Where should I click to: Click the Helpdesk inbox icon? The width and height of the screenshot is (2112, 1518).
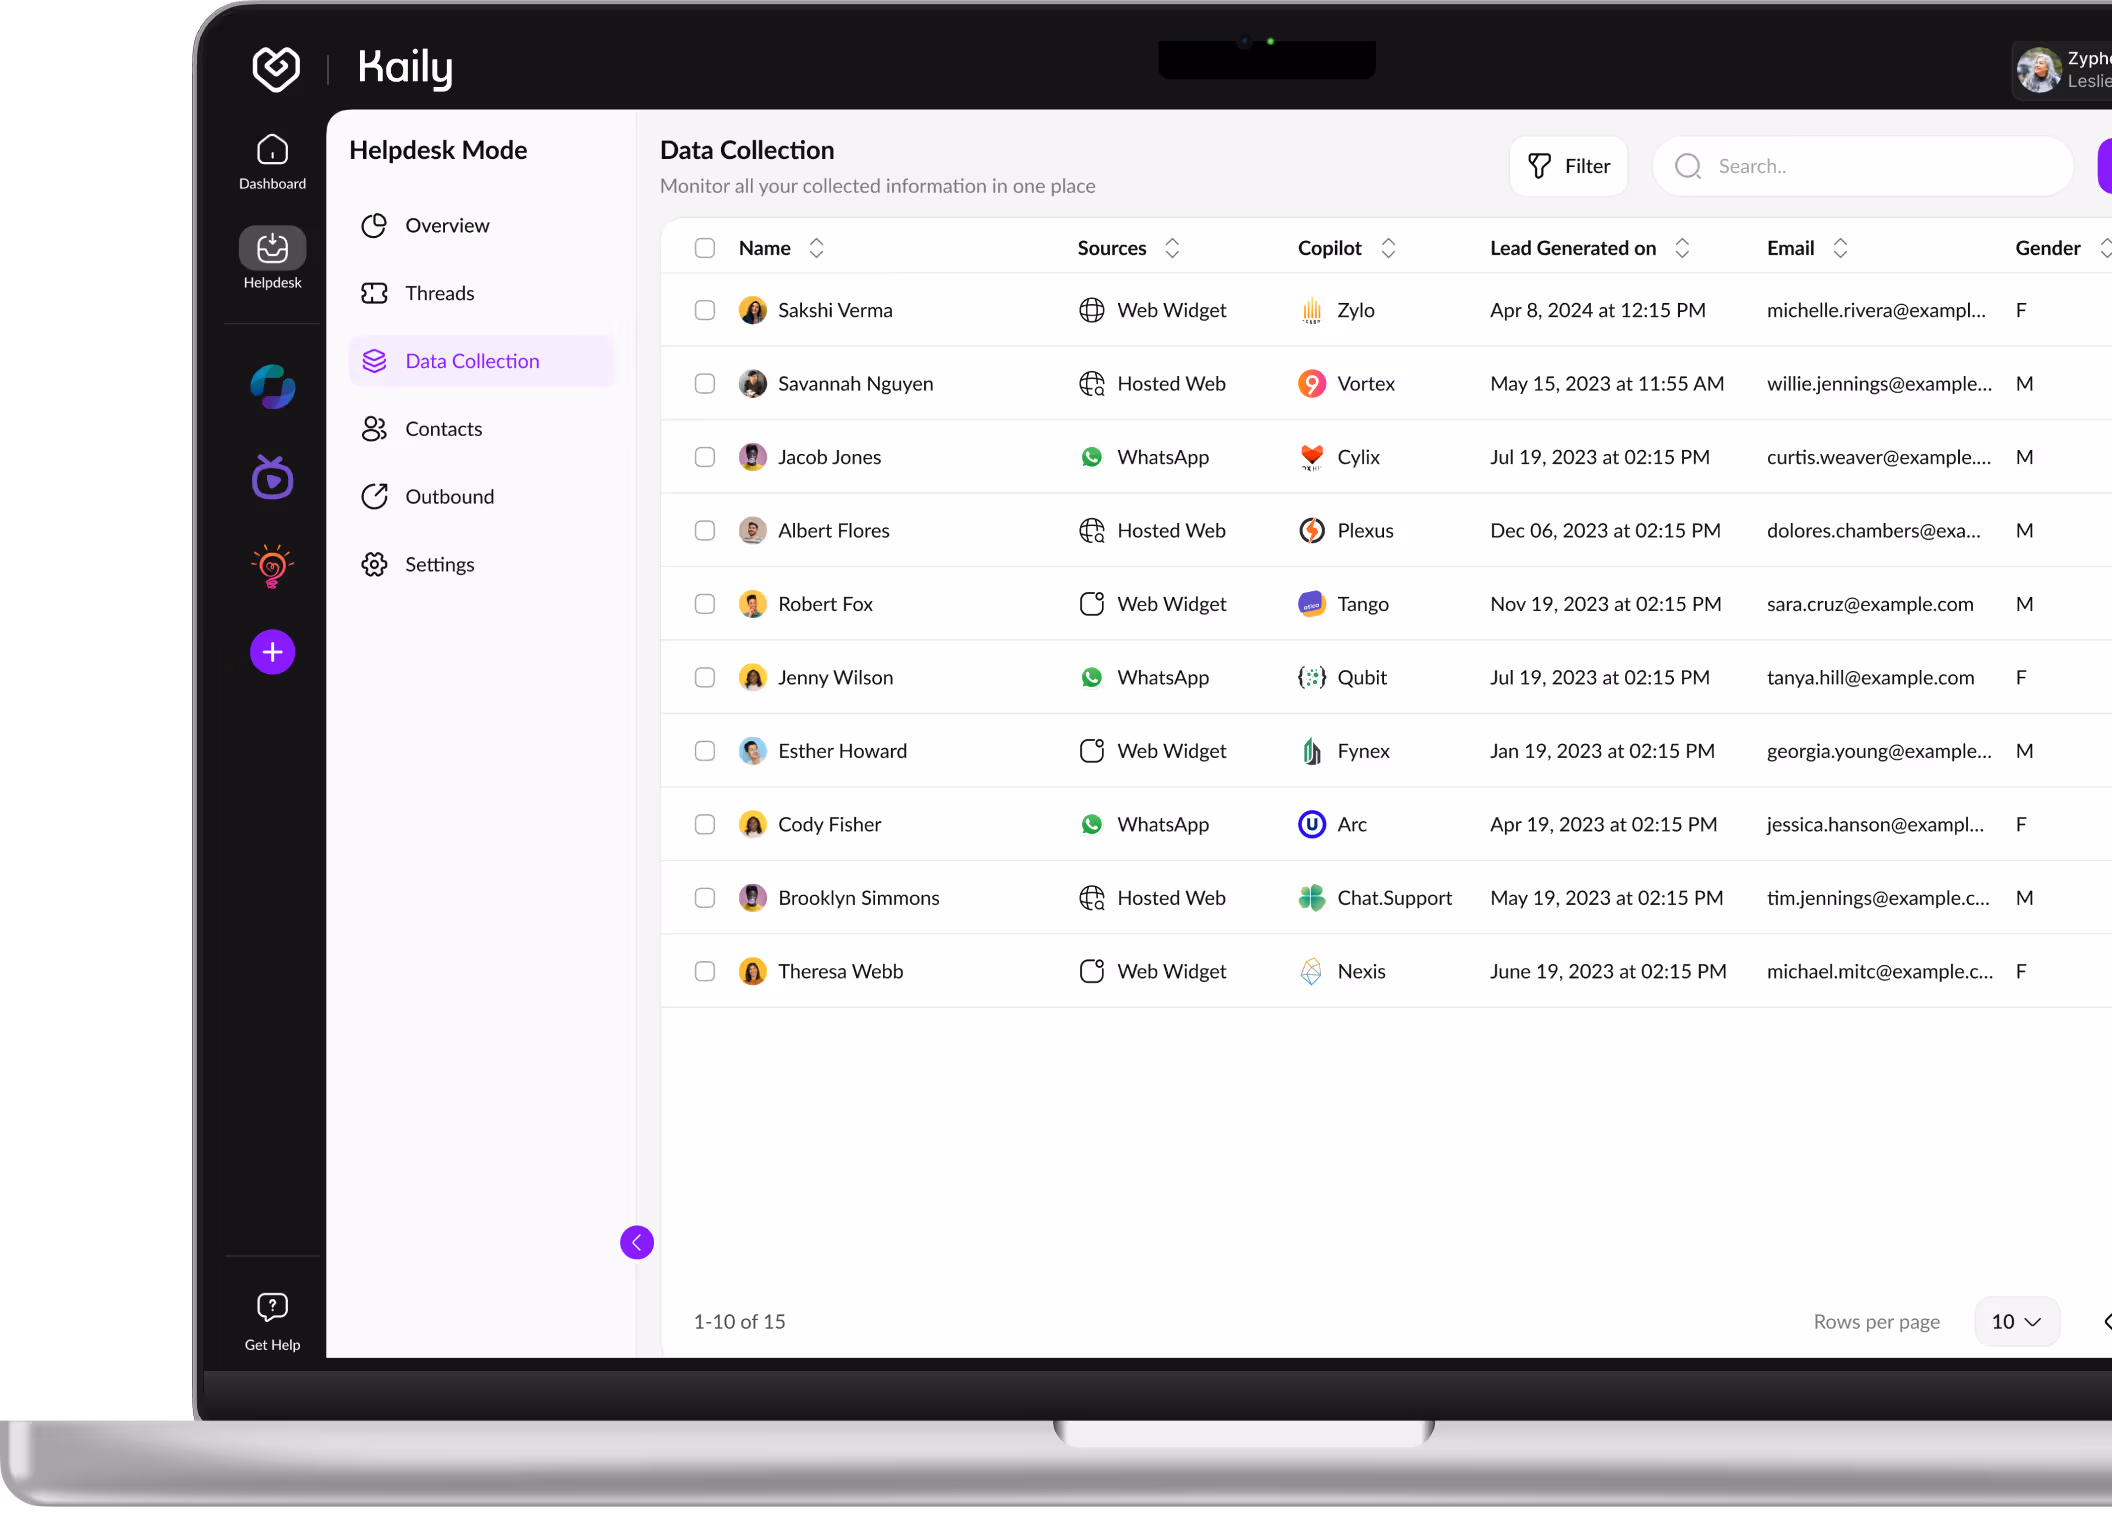[272, 248]
